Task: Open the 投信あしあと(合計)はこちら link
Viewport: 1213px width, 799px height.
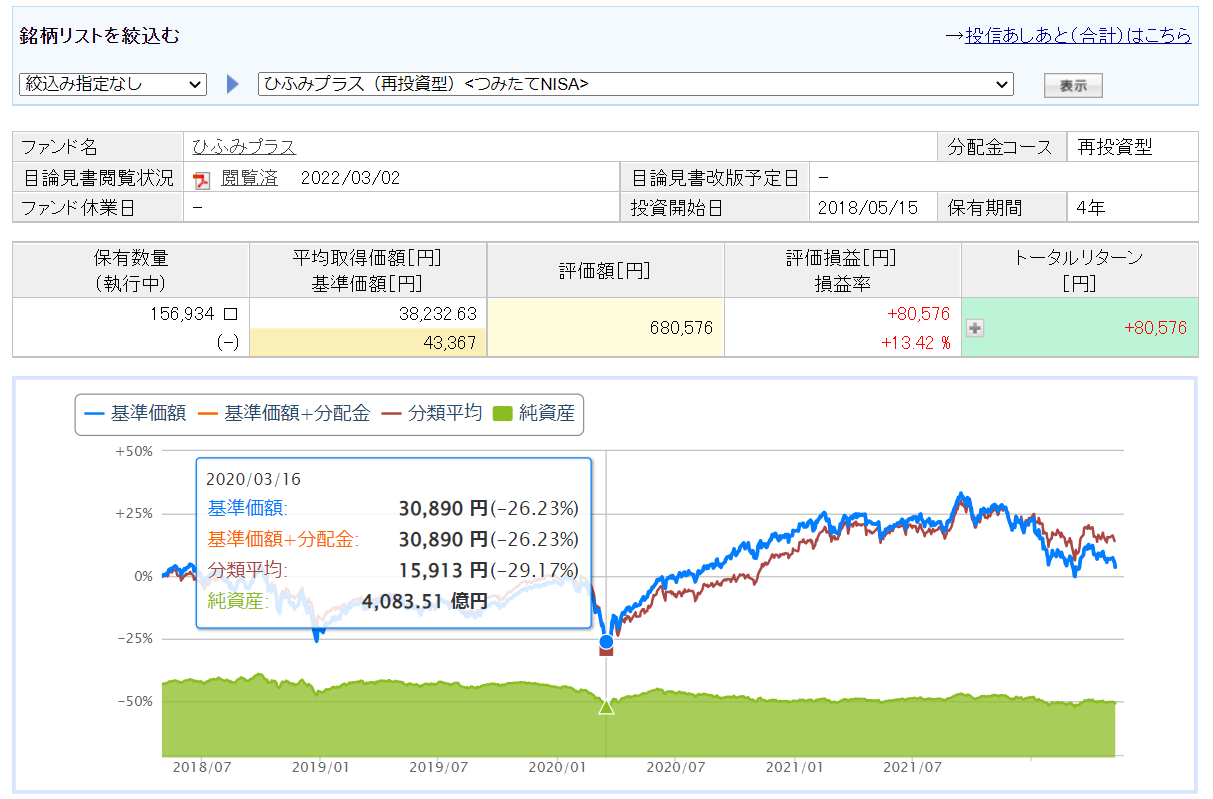Action: pyautogui.click(x=1078, y=36)
